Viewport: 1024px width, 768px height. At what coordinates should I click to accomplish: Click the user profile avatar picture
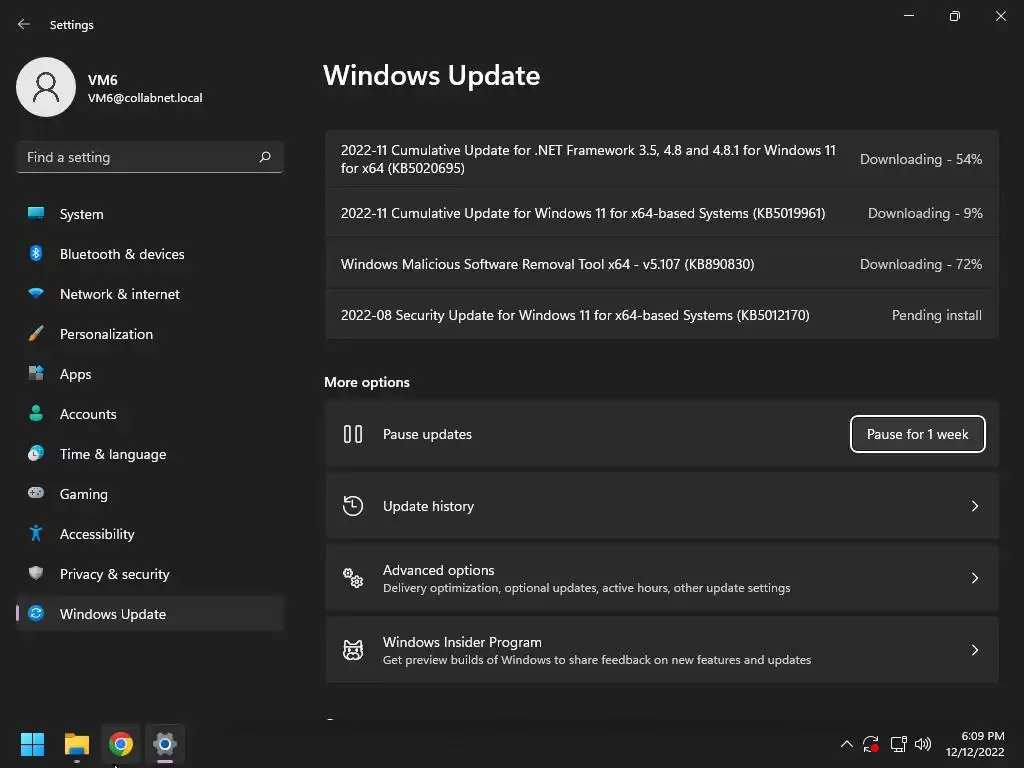46,87
